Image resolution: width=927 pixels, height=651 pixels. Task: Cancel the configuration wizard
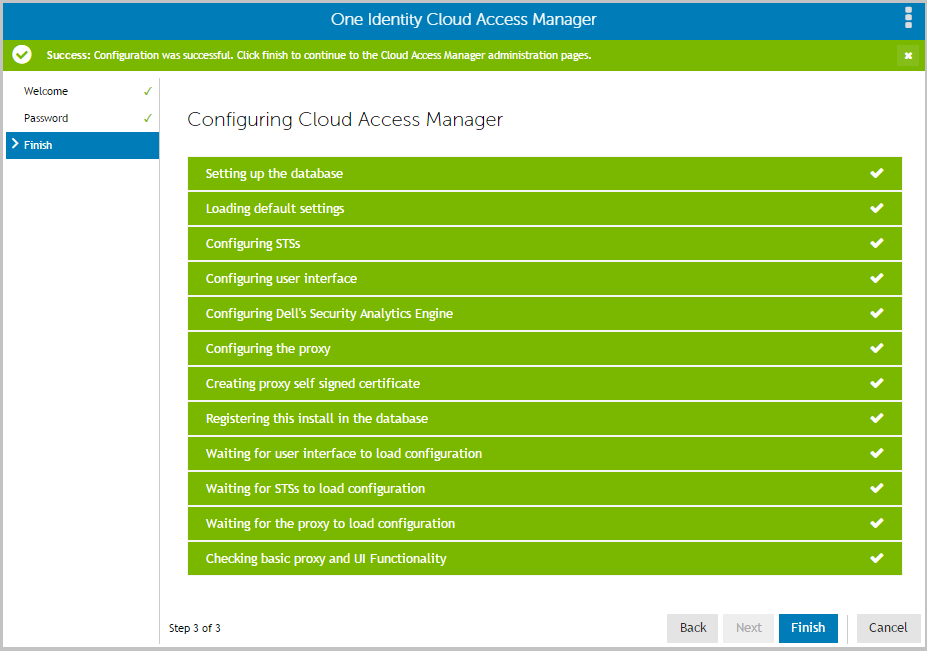click(888, 628)
